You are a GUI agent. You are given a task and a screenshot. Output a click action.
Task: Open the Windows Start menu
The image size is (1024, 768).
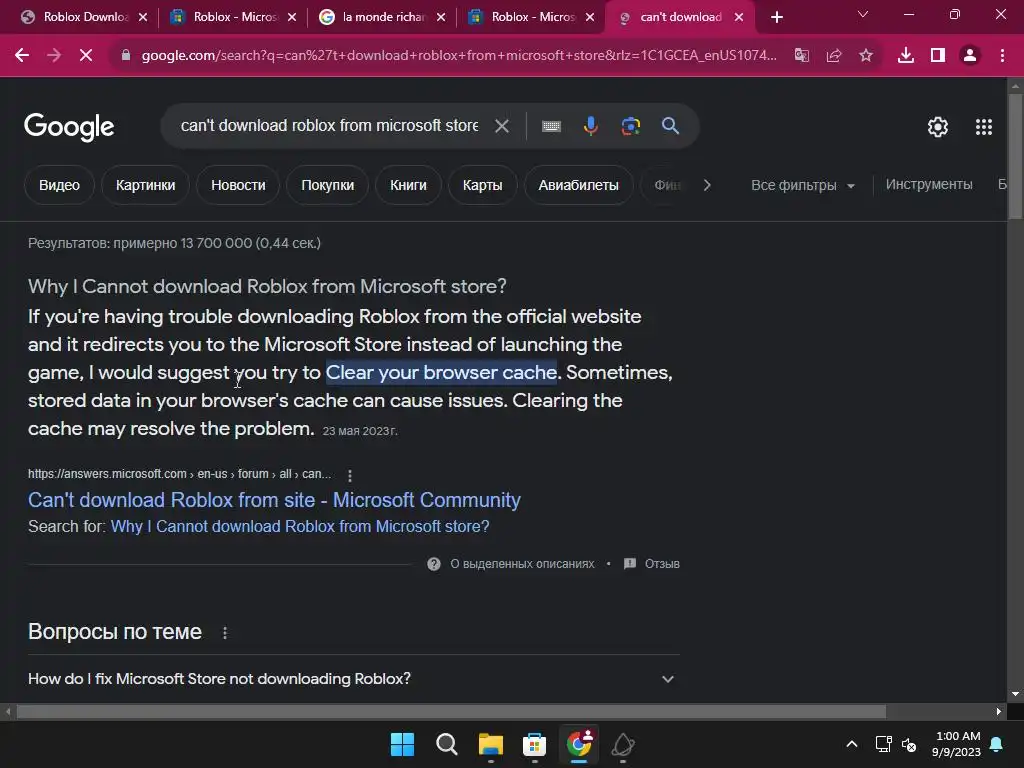tap(402, 744)
